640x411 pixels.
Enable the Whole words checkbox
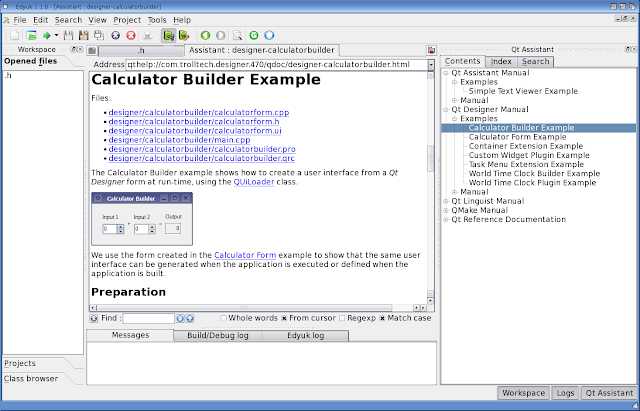(223, 318)
